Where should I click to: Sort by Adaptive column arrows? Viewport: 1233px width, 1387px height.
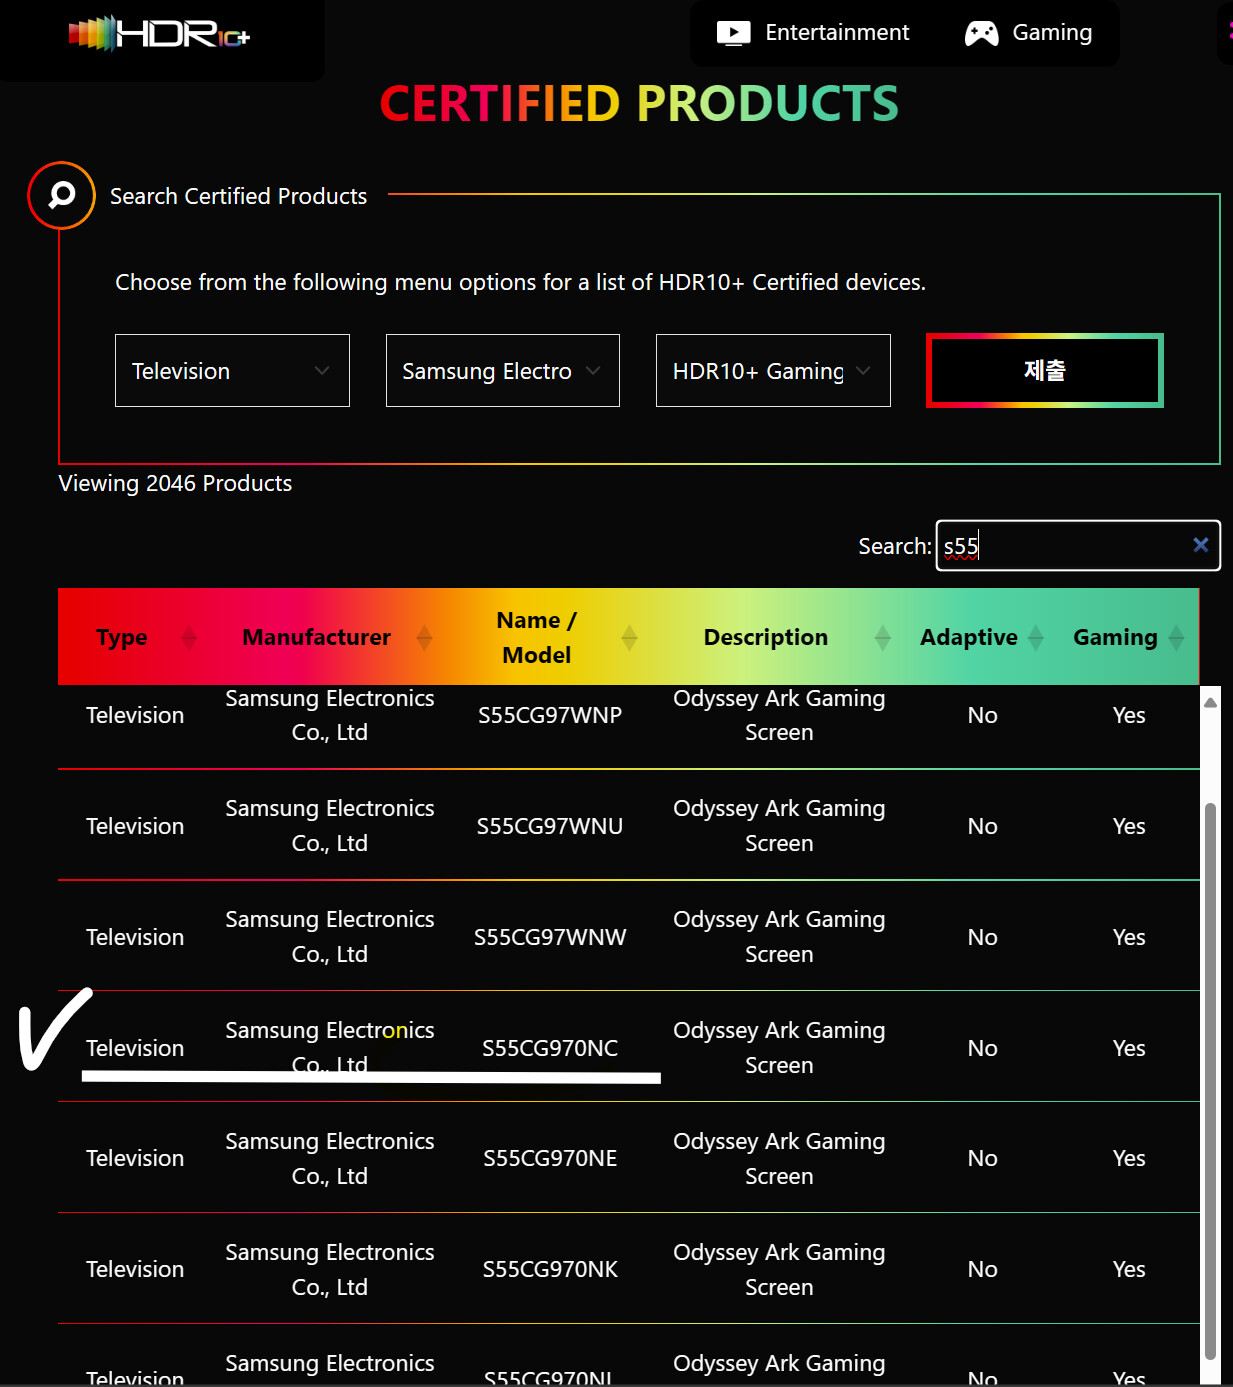click(x=1036, y=637)
